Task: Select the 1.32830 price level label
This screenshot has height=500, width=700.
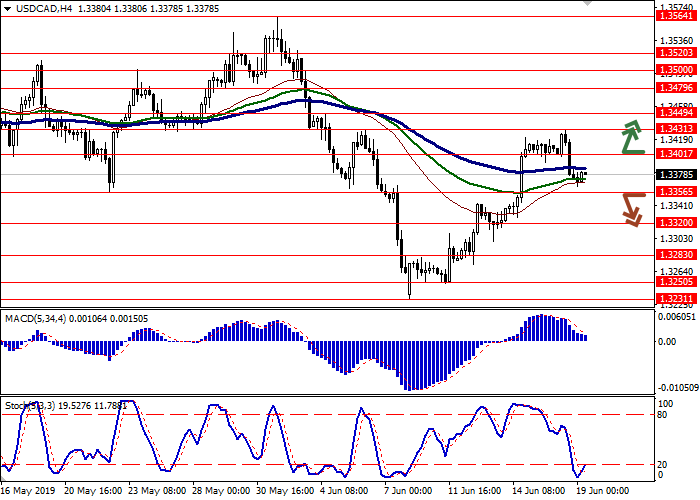Action: point(671,255)
